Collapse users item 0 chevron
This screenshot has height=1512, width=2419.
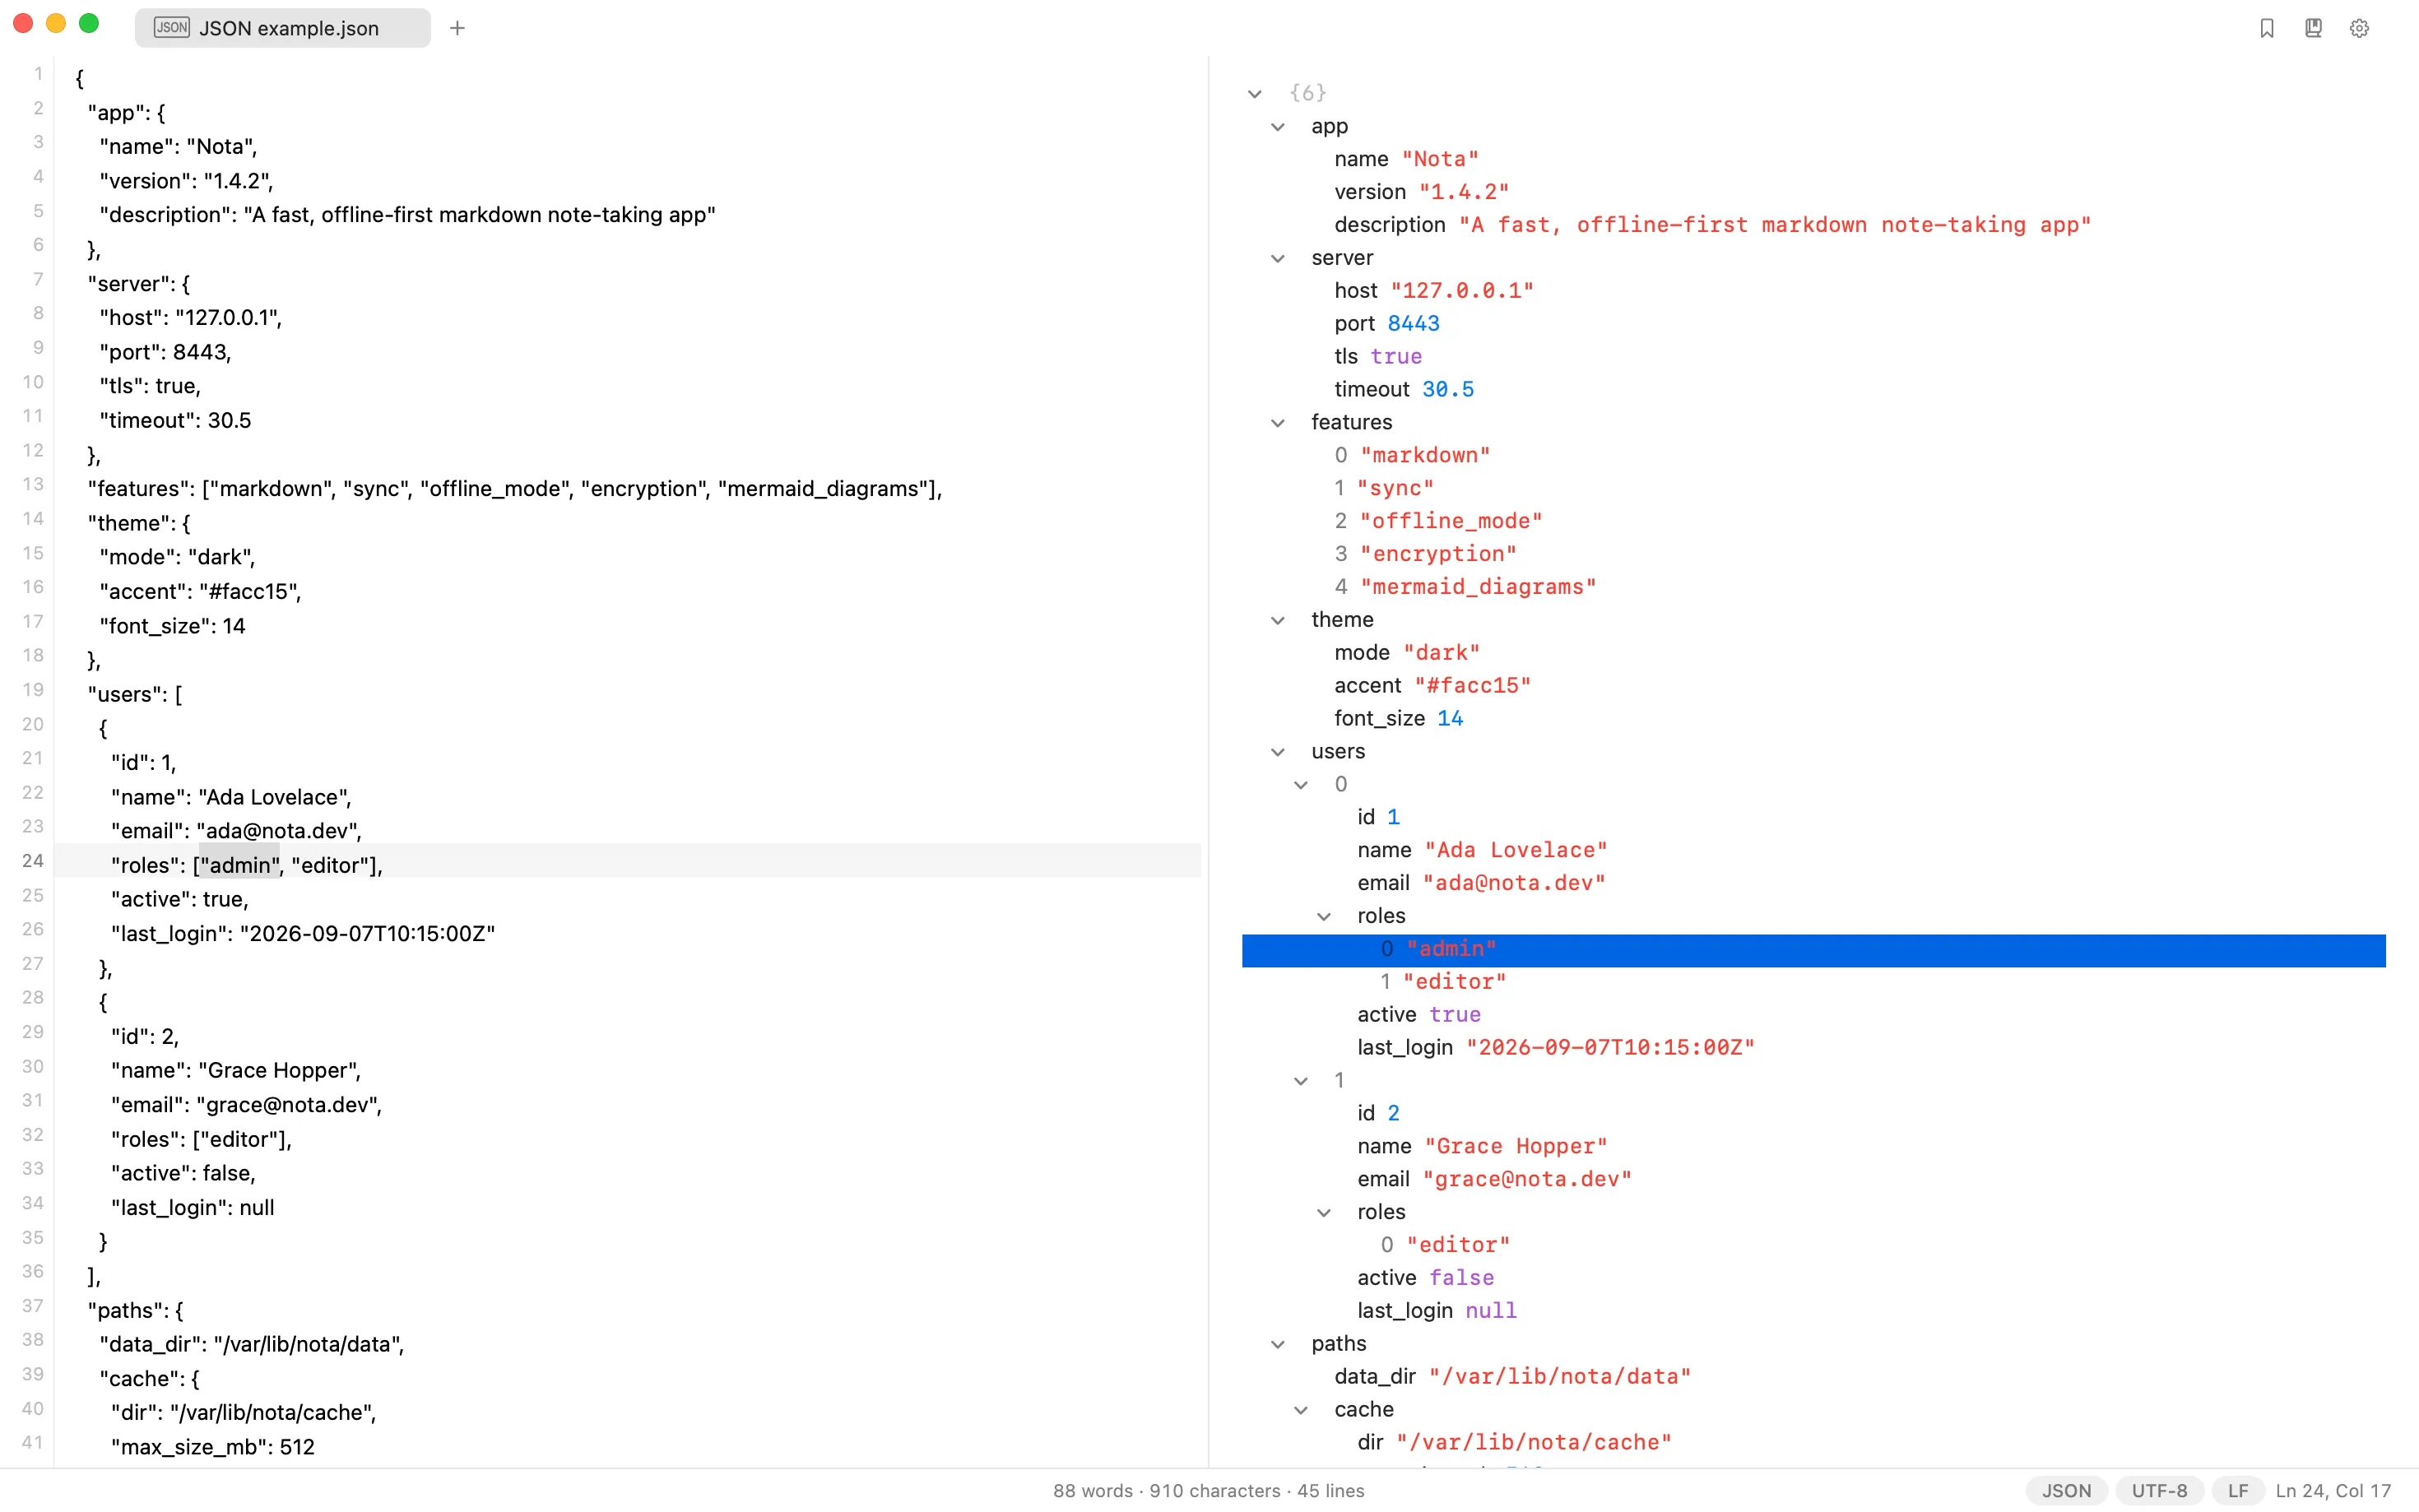tap(1300, 785)
